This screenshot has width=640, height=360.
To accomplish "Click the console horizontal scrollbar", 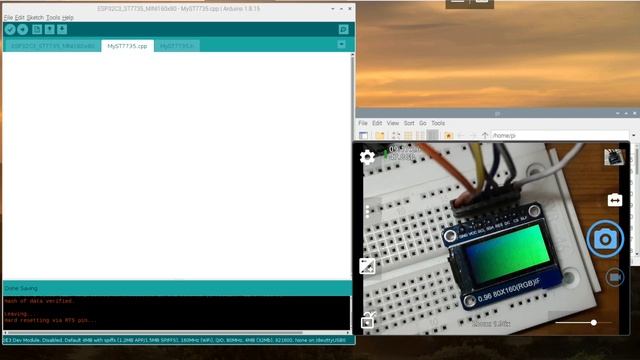I will click(176, 333).
